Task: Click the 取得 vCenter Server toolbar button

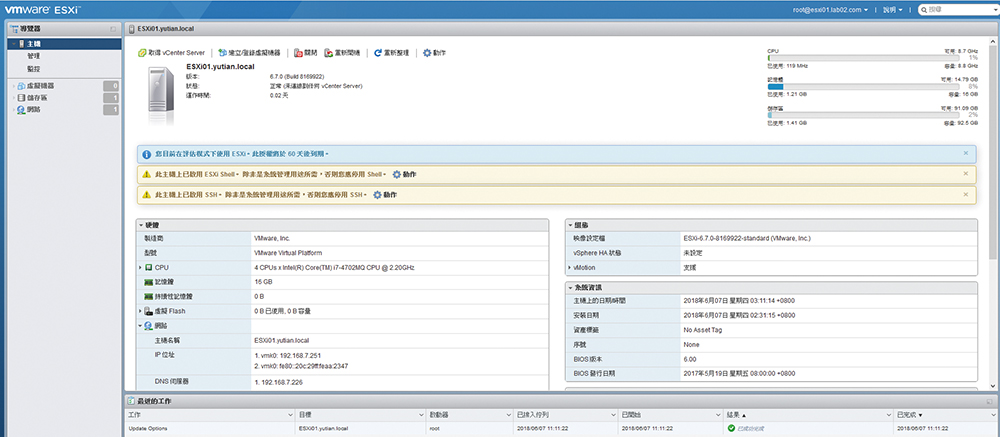Action: (x=172, y=52)
